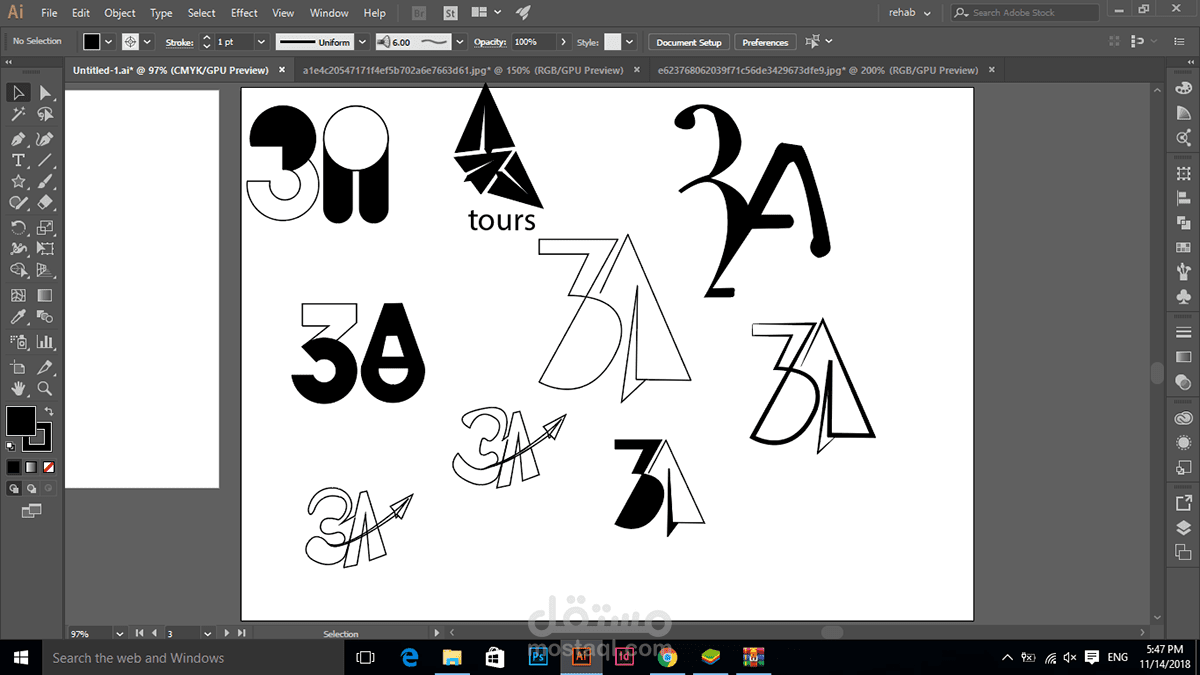The width and height of the screenshot is (1200, 675).
Task: Enable Draw Behind mode
Action: tap(31, 489)
